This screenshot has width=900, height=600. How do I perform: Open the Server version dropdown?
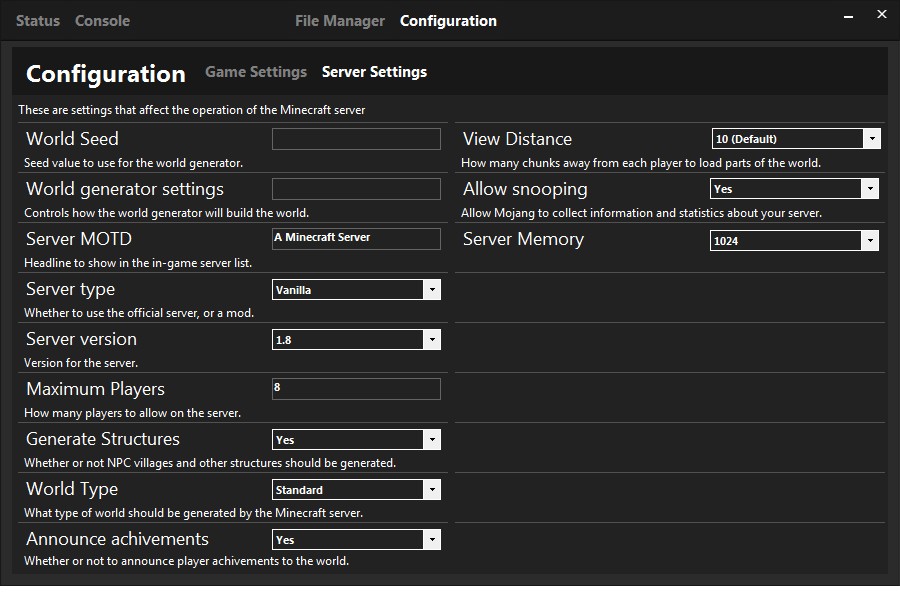[x=432, y=339]
